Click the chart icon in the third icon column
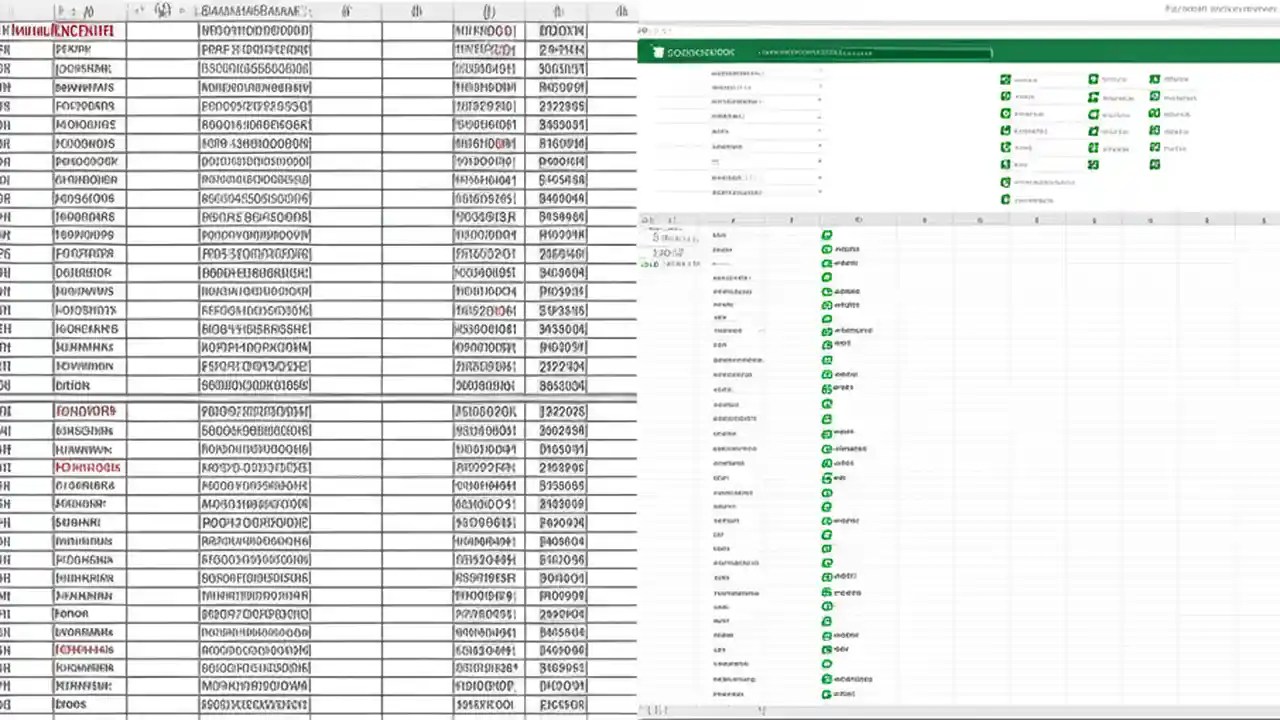This screenshot has width=1280, height=720. (x=1155, y=114)
